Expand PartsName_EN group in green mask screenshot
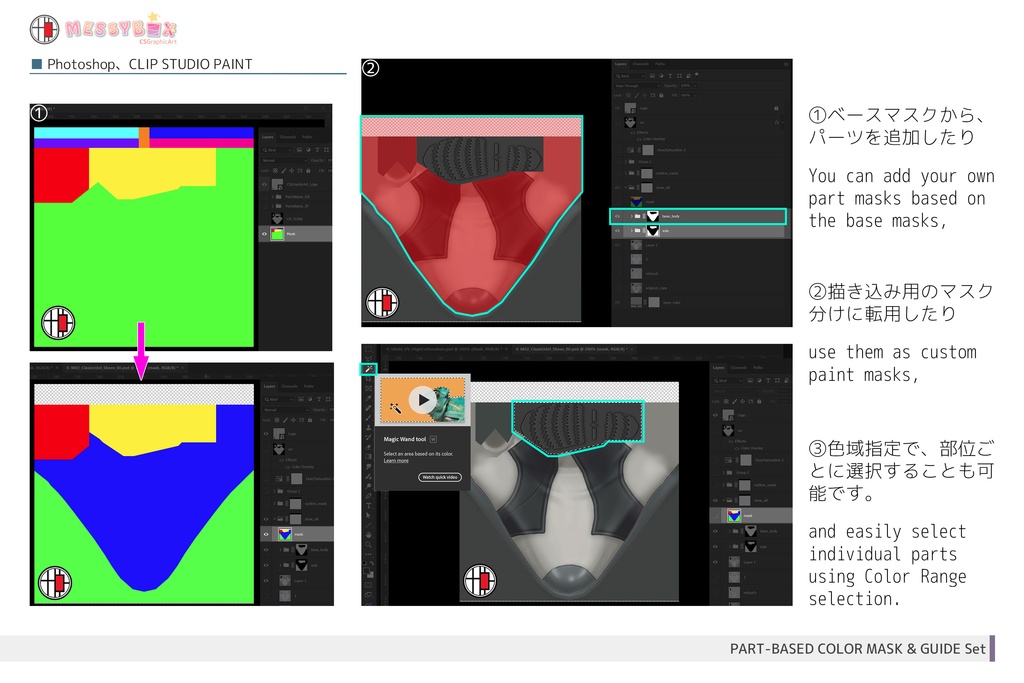 pos(273,197)
